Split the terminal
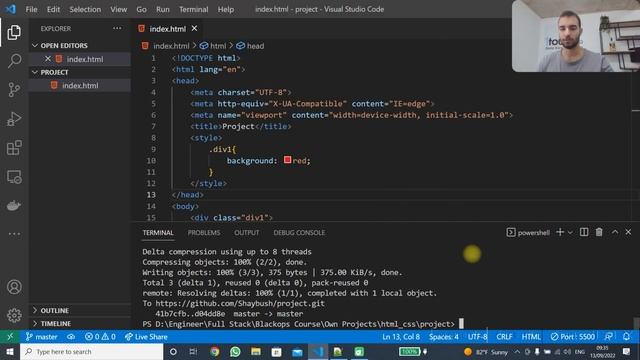Screen dimensions: 640x360 584,232
